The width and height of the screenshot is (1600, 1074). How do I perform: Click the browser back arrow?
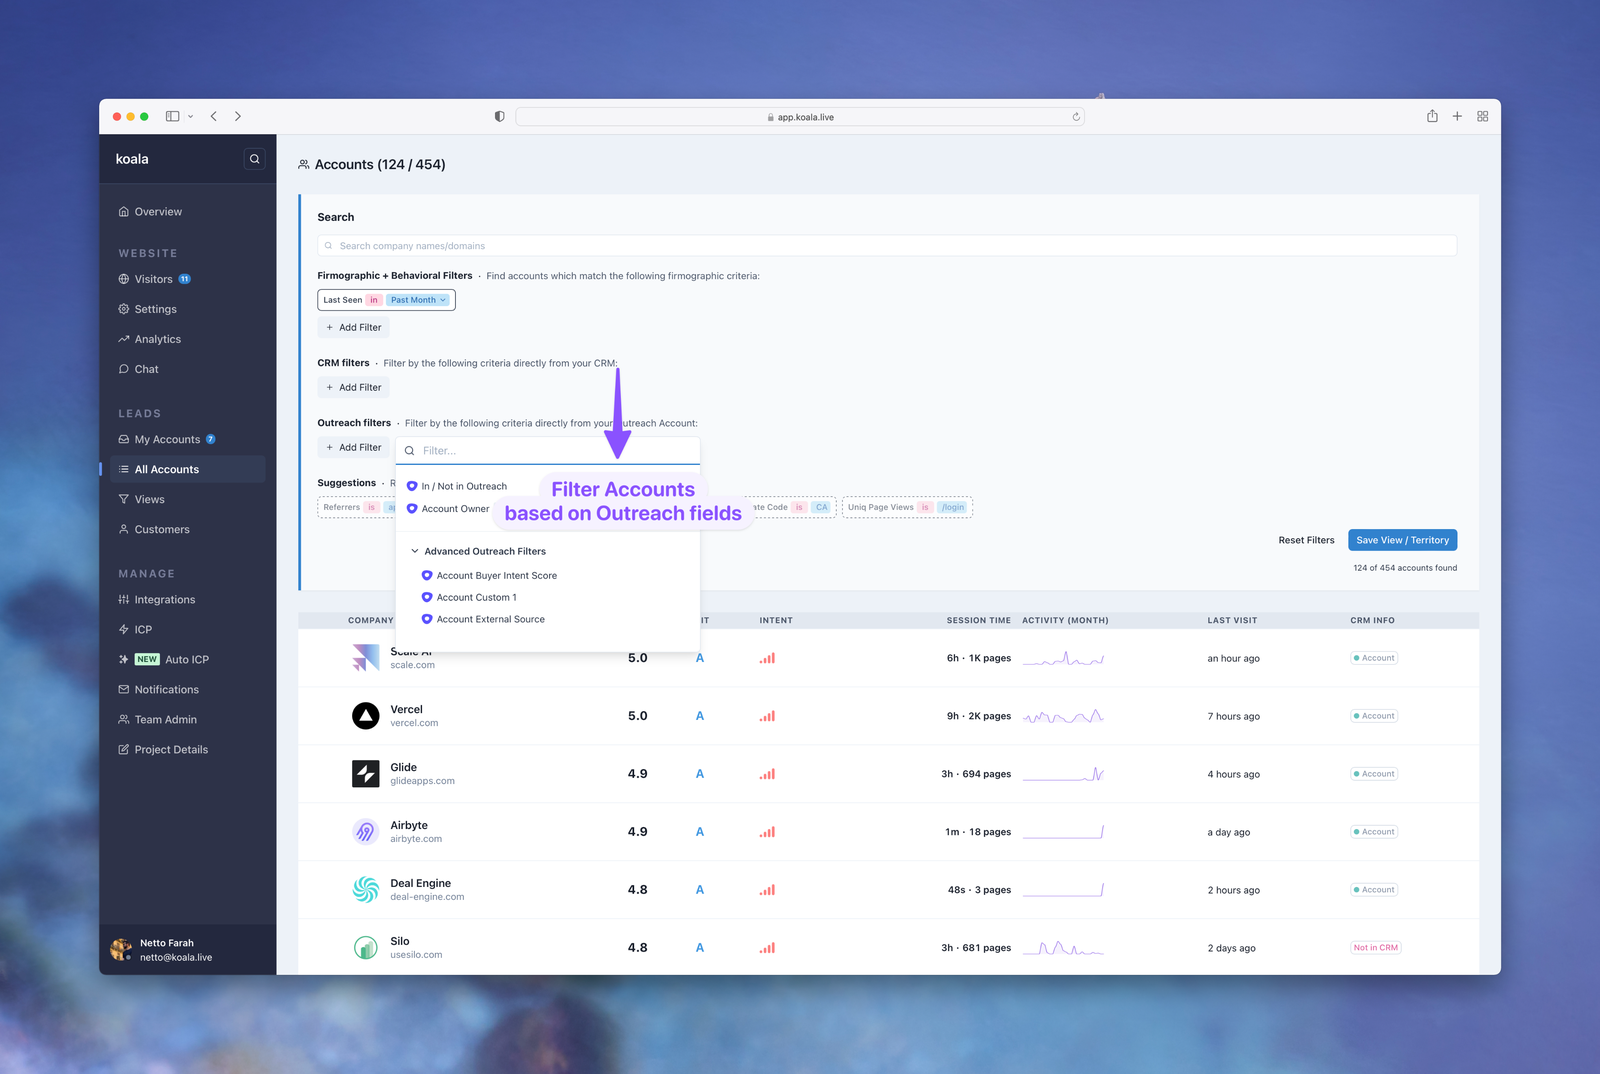[214, 117]
